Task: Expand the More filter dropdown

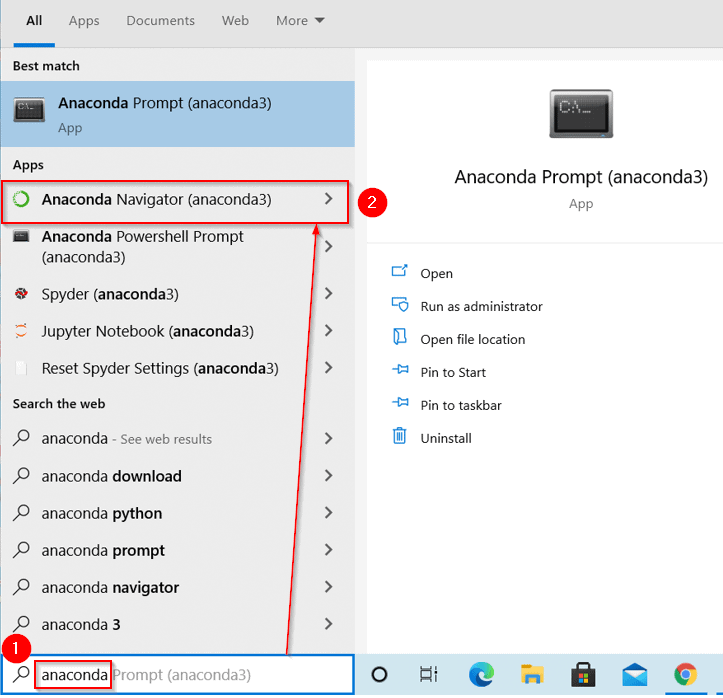Action: (300, 20)
